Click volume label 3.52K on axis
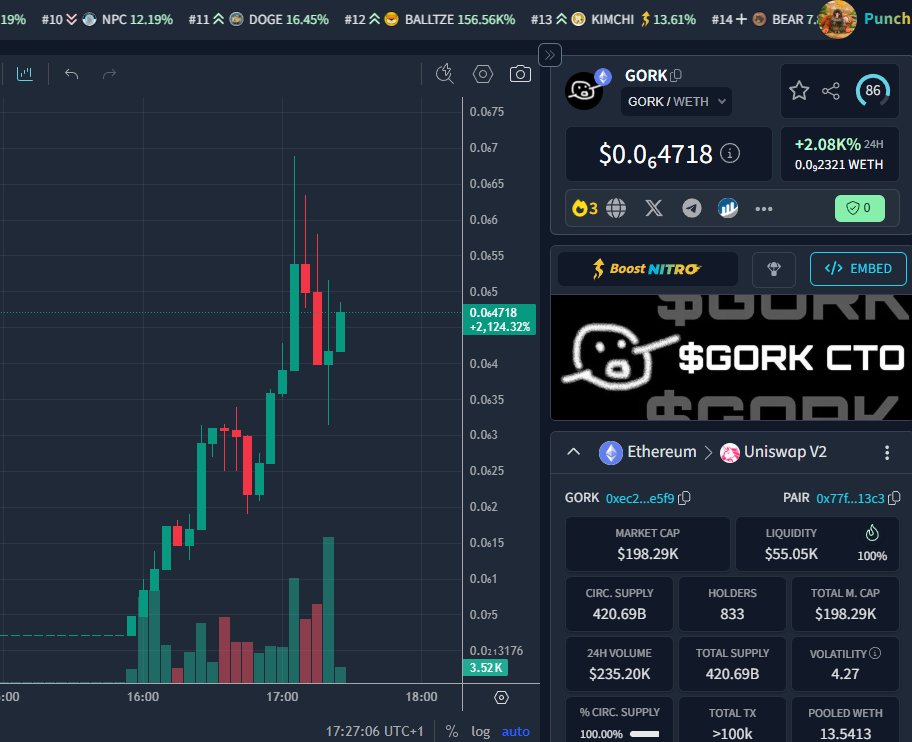The height and width of the screenshot is (742, 912). tap(485, 668)
